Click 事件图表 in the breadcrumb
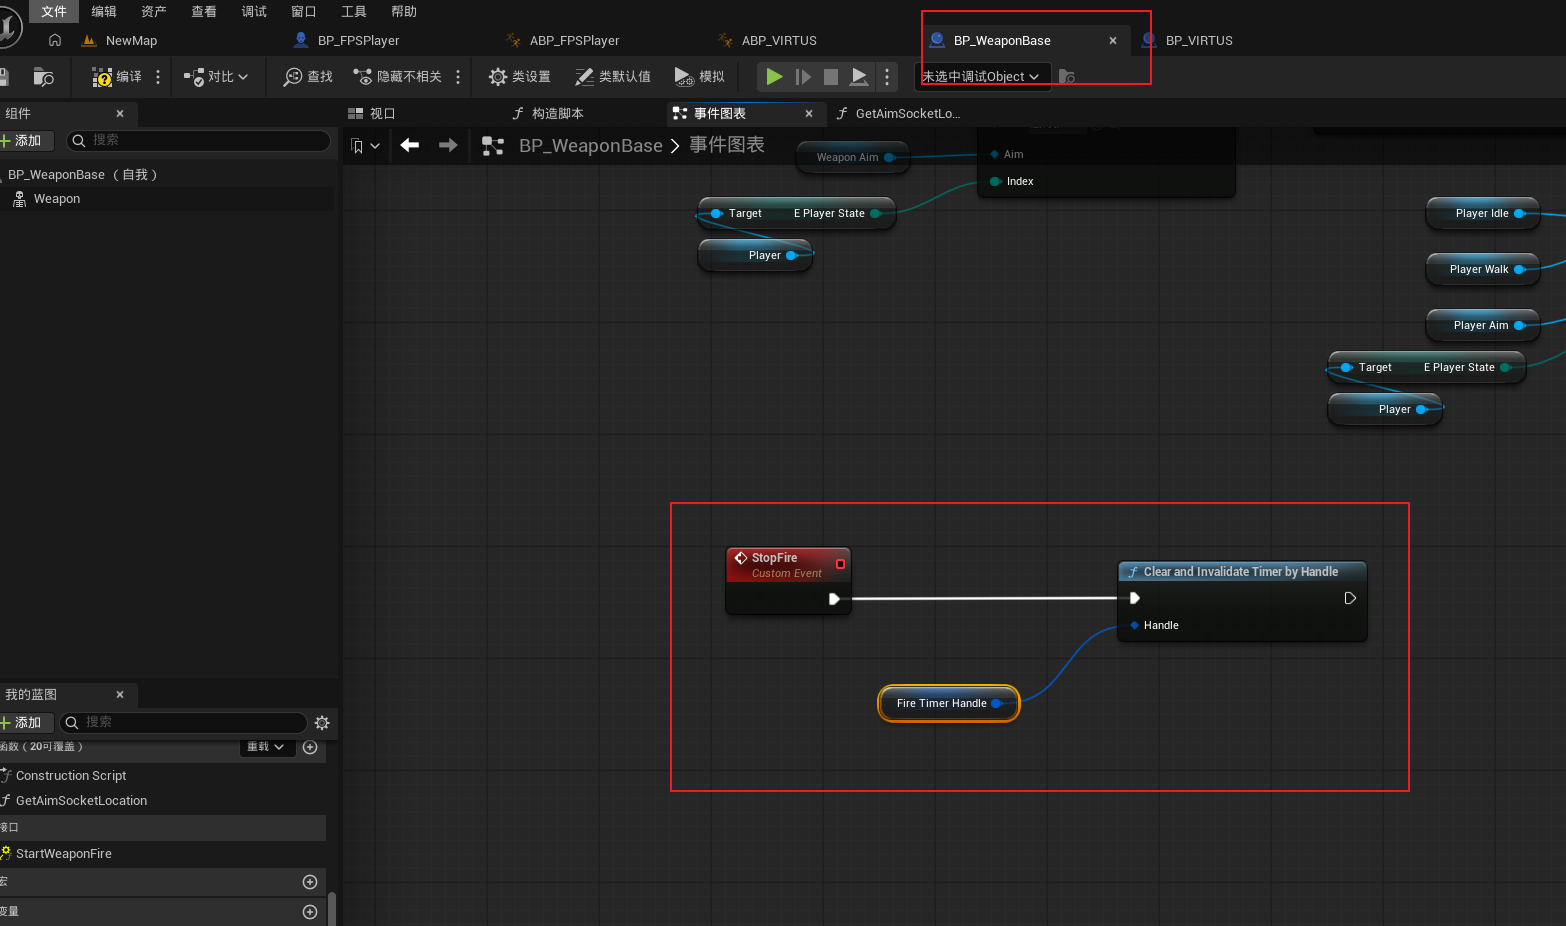The width and height of the screenshot is (1566, 926). (x=727, y=145)
